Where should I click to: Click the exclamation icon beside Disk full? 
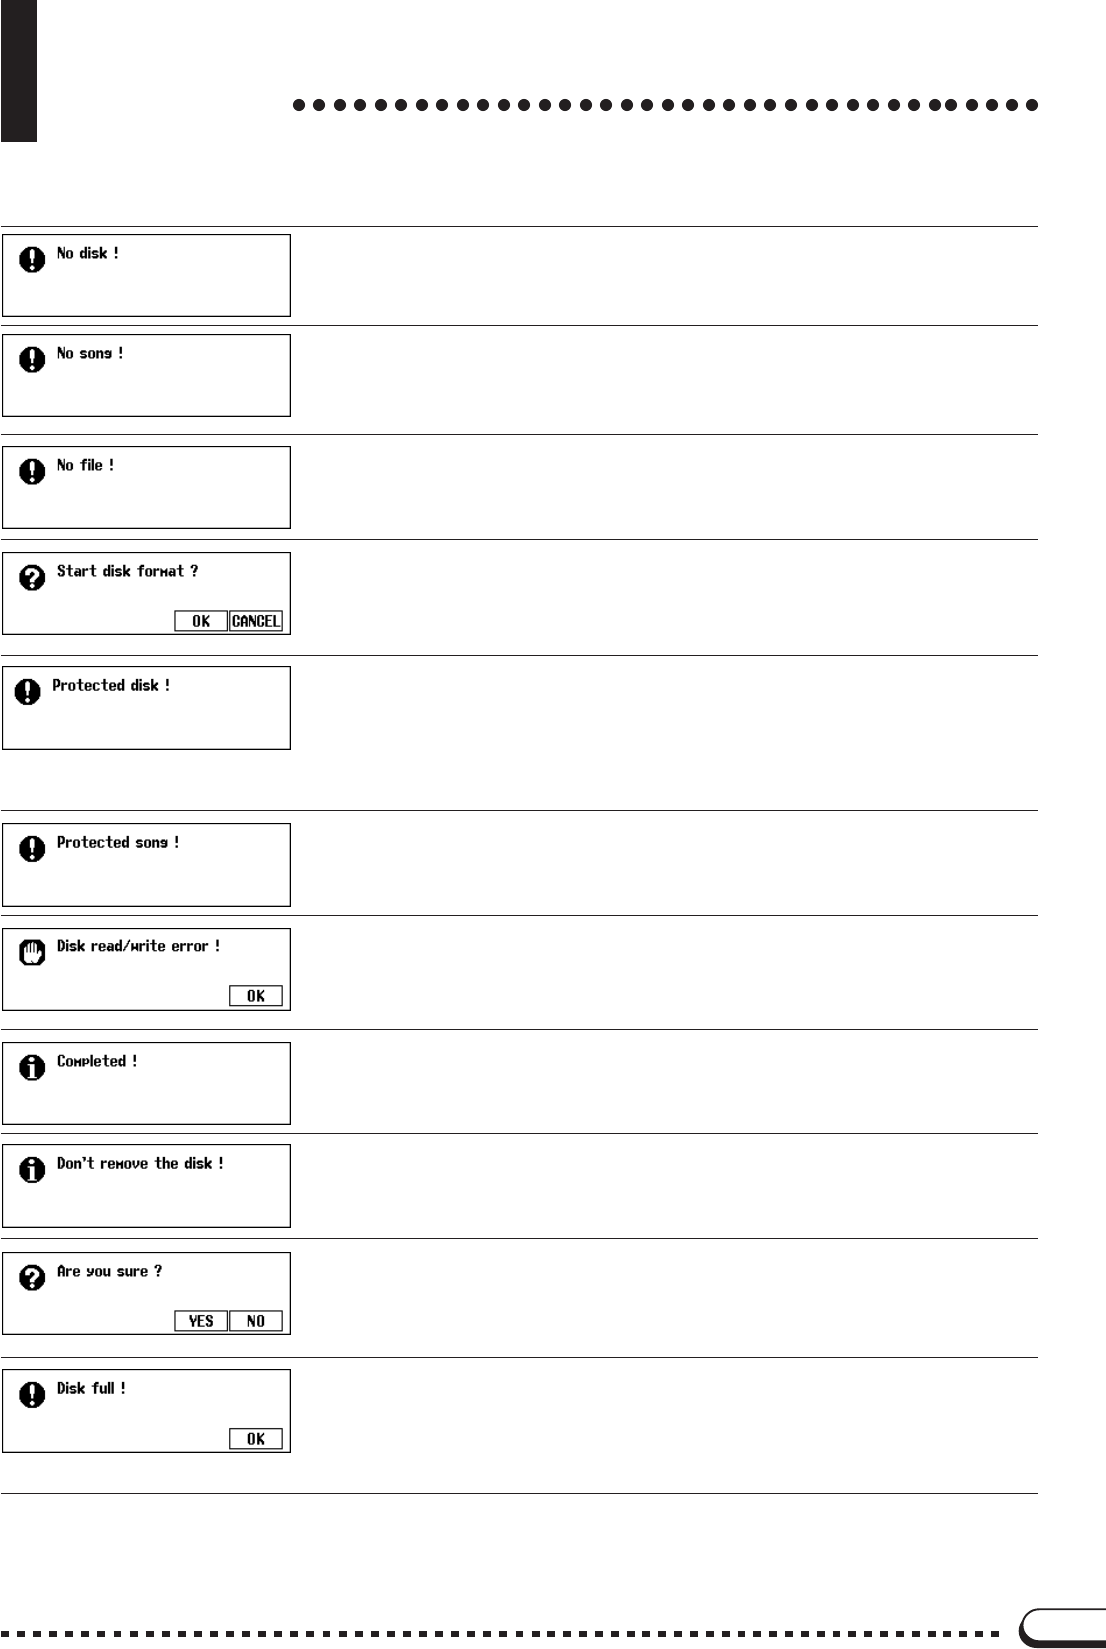33,1394
